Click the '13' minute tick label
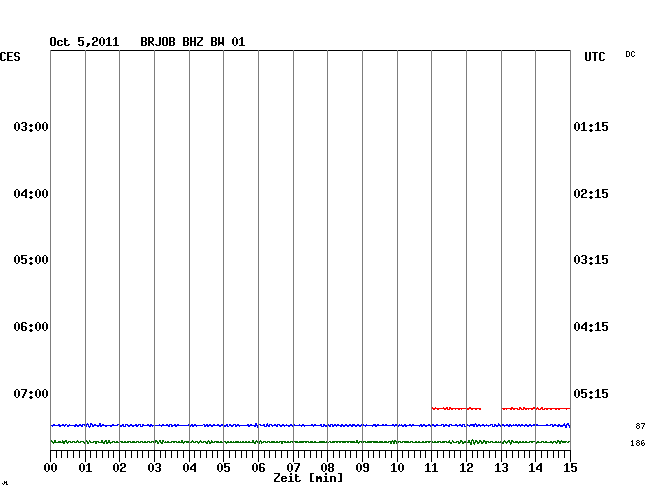This screenshot has height=494, width=650. coord(501,468)
